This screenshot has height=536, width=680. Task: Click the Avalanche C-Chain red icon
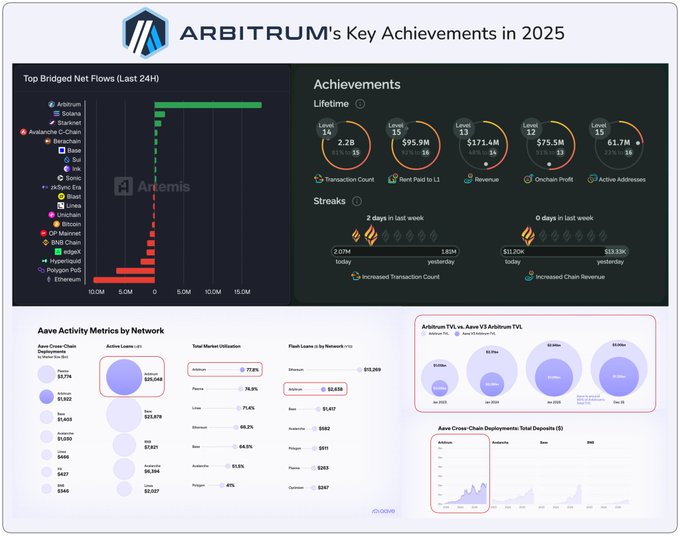click(23, 132)
